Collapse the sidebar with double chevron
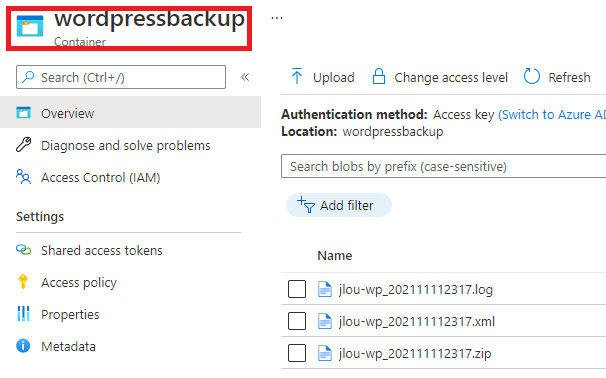The width and height of the screenshot is (606, 378). 245,77
